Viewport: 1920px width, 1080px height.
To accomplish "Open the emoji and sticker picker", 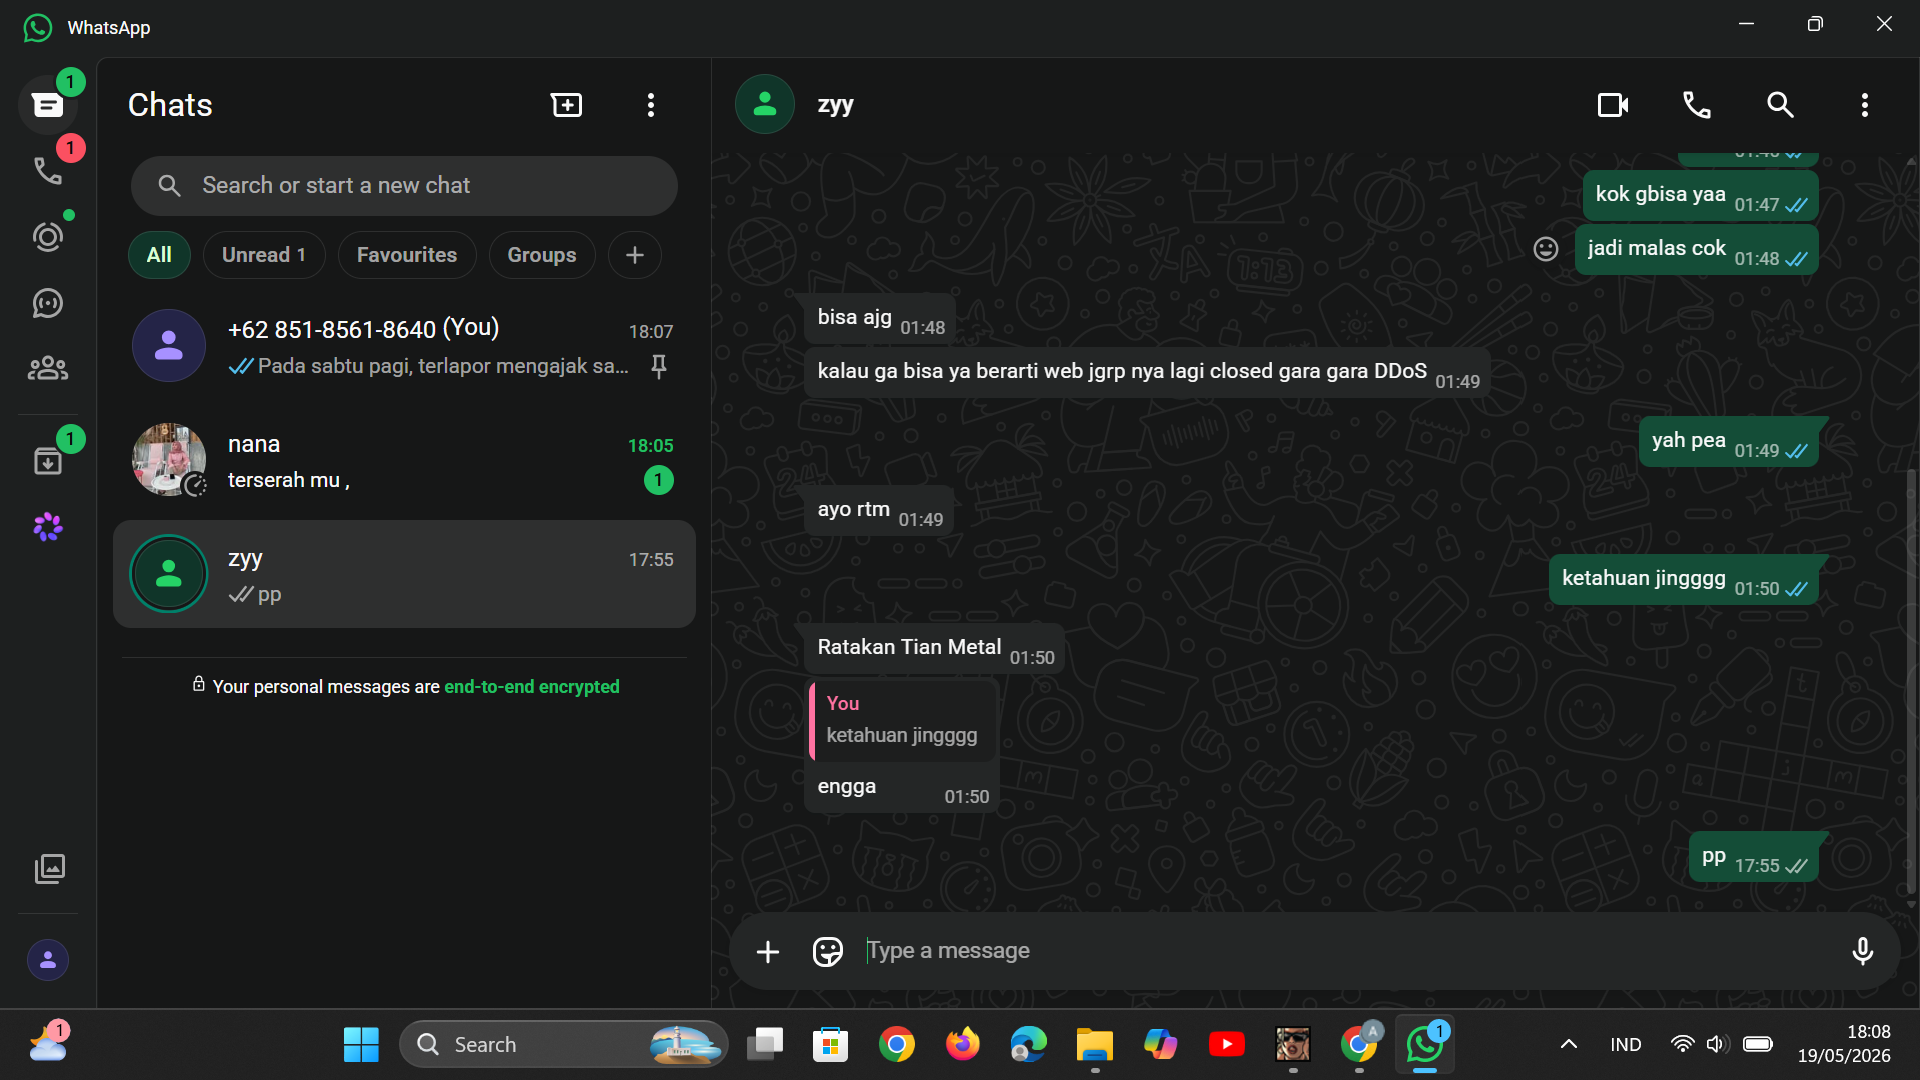I will coord(828,951).
